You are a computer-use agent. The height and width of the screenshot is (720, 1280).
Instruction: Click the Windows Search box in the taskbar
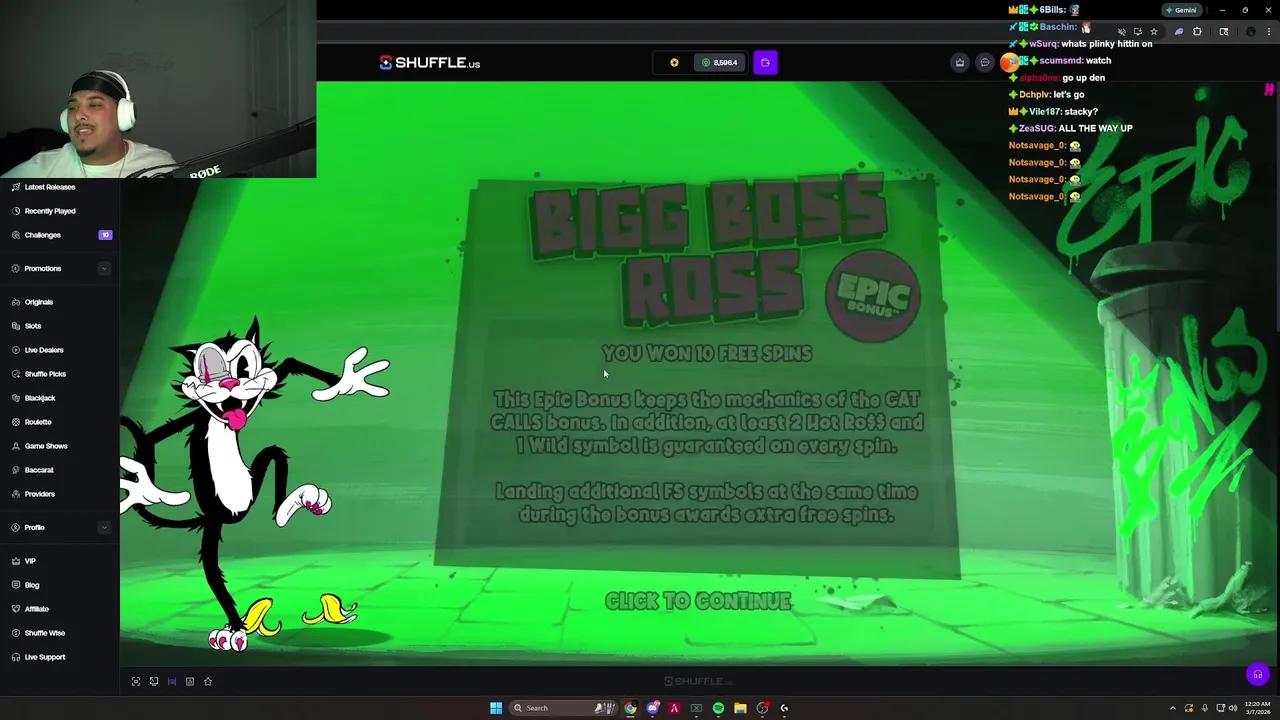(545, 708)
